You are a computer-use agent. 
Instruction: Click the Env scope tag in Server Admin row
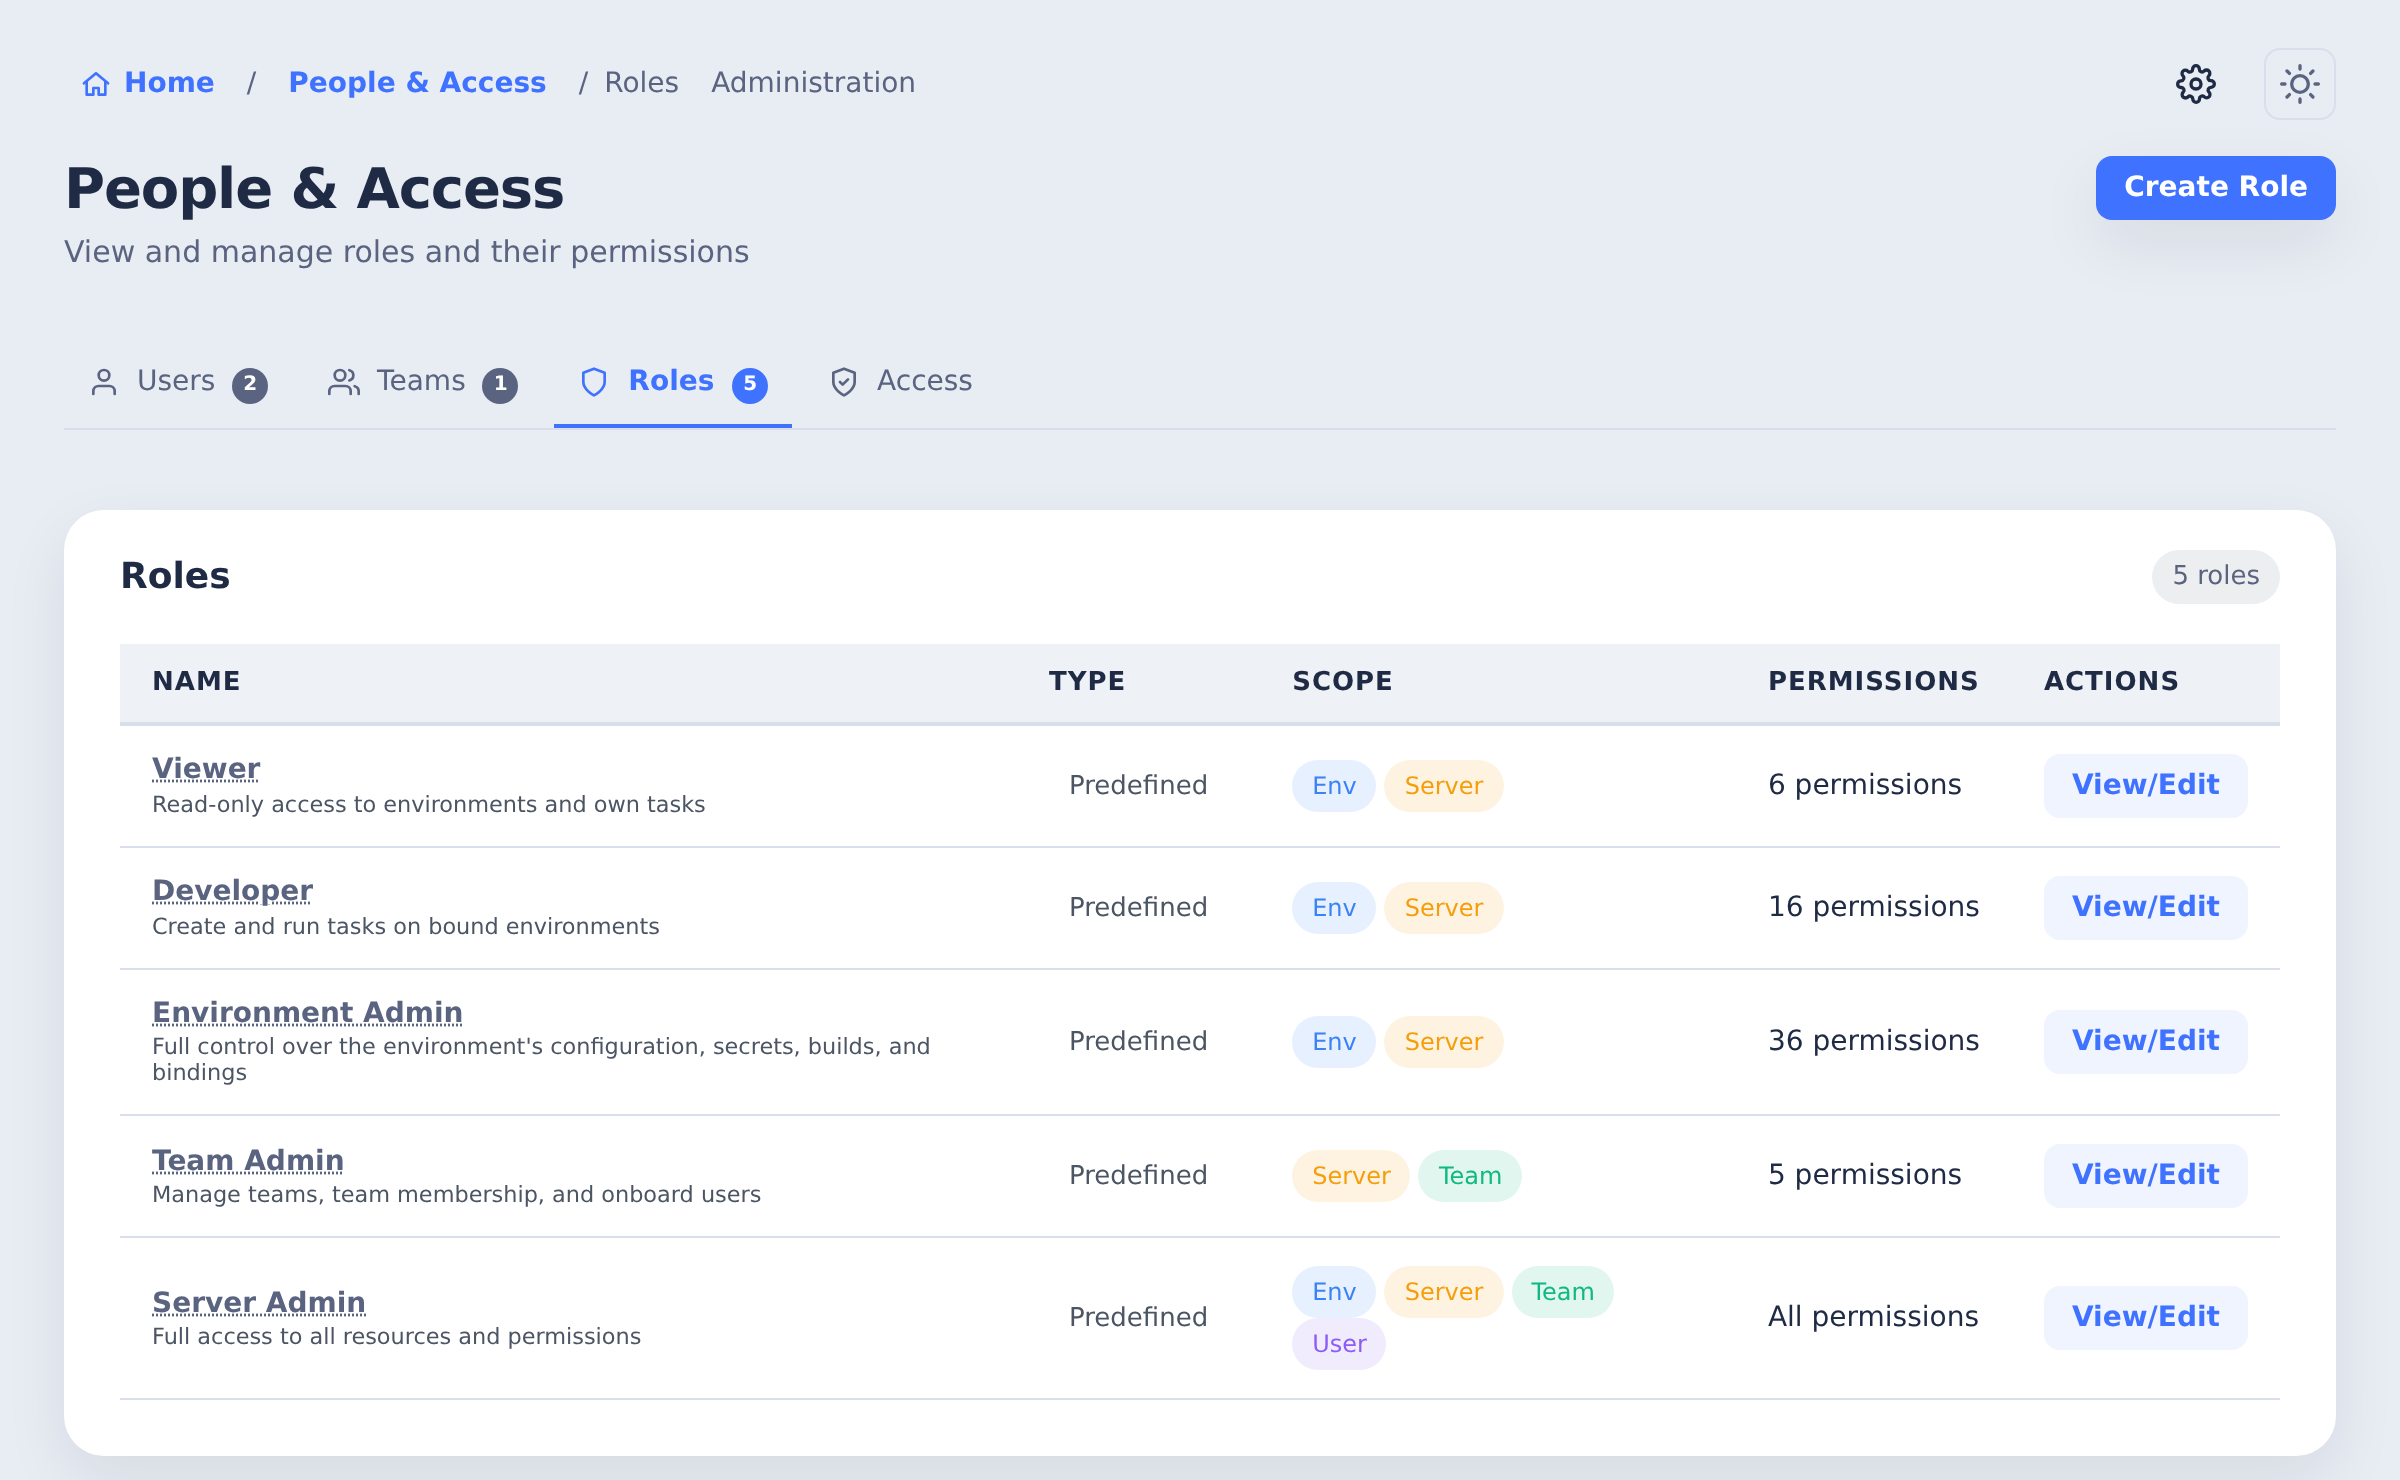pyautogui.click(x=1334, y=1292)
